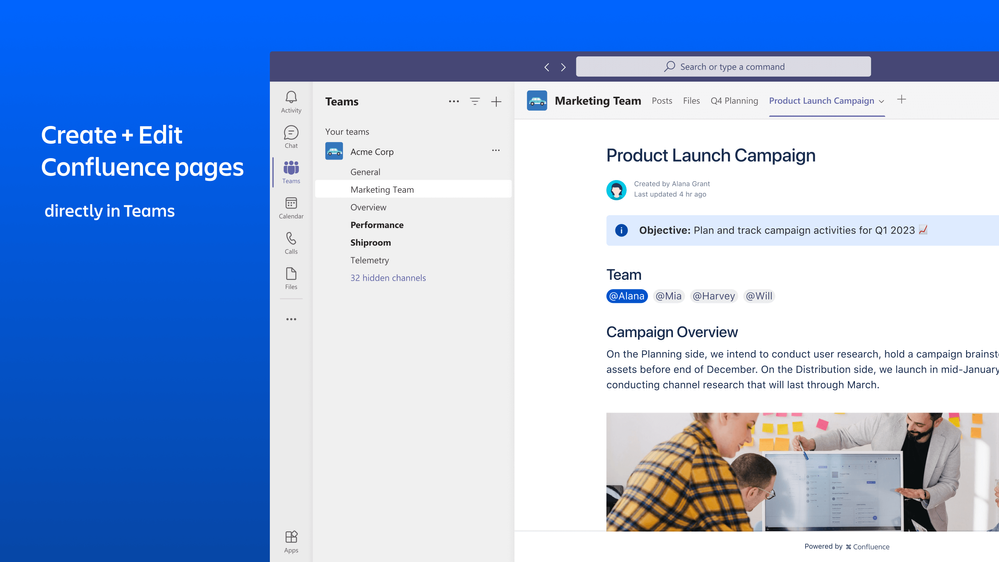Click the Acme Corp team avatar
Viewport: 999px width, 562px height.
[334, 151]
